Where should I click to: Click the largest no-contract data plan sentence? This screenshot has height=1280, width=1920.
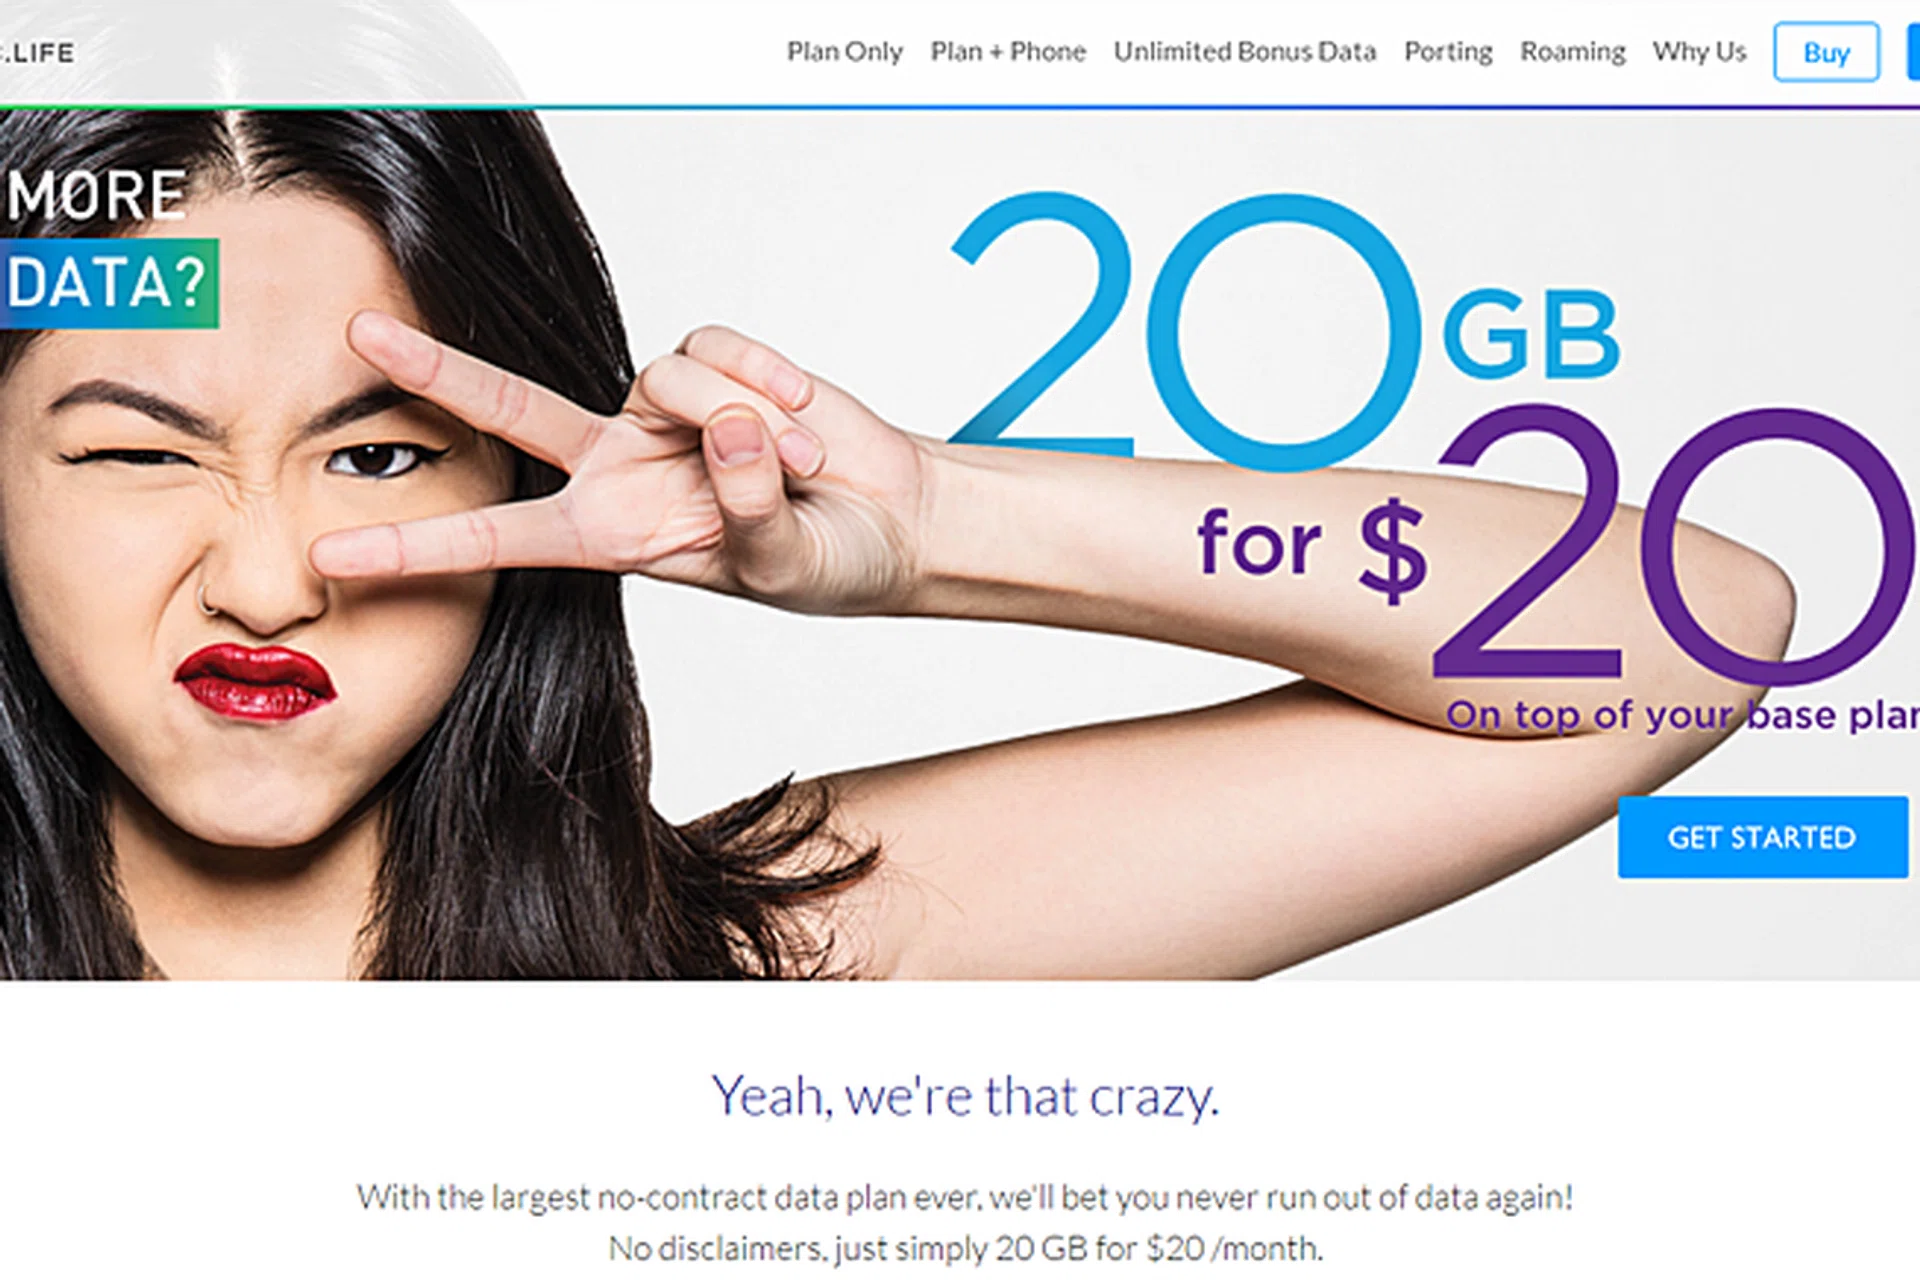965,1197
